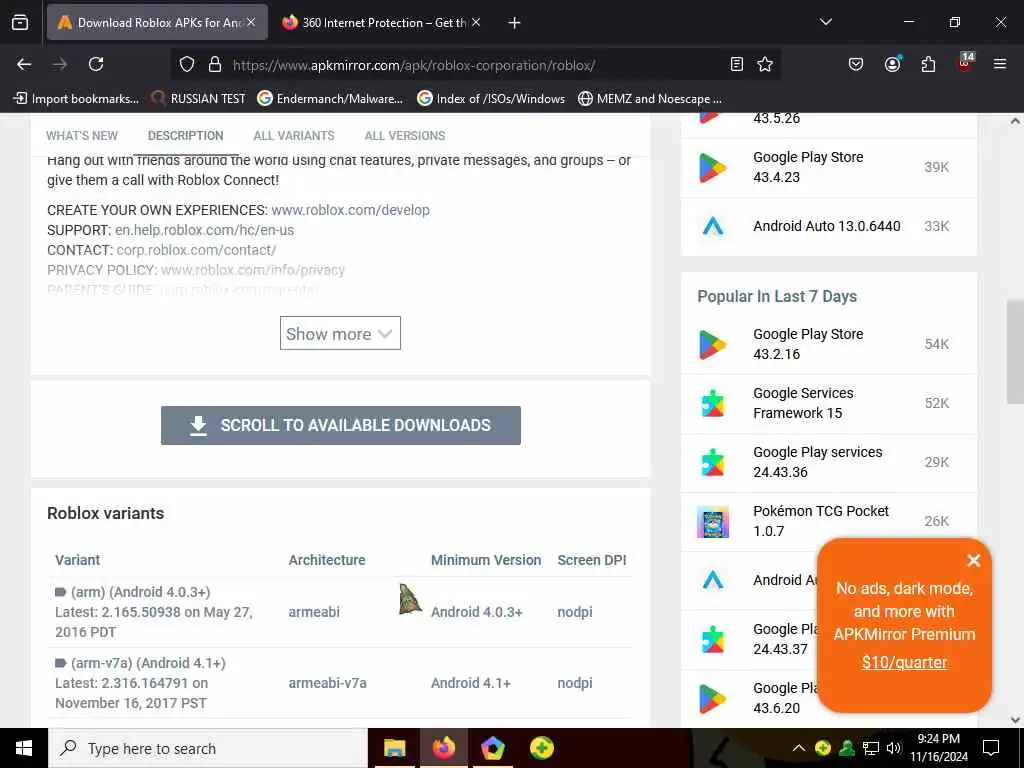
Task: Click the Firefox back arrow button
Action: pos(24,64)
